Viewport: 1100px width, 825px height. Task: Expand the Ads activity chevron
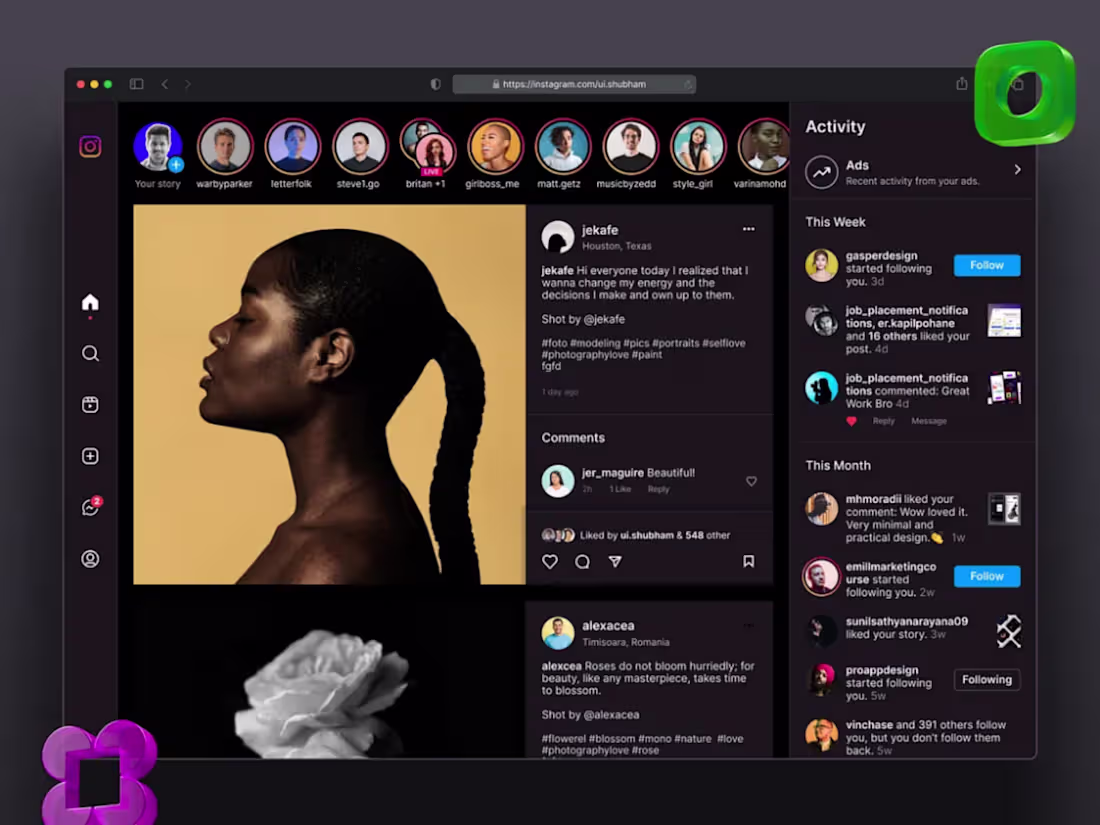click(x=1017, y=170)
